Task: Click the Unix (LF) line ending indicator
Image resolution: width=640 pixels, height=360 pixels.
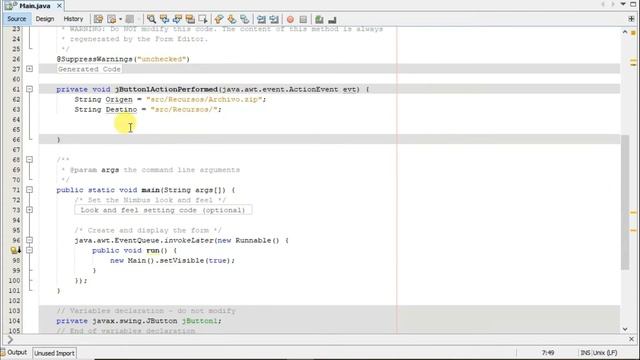Action: pos(605,353)
